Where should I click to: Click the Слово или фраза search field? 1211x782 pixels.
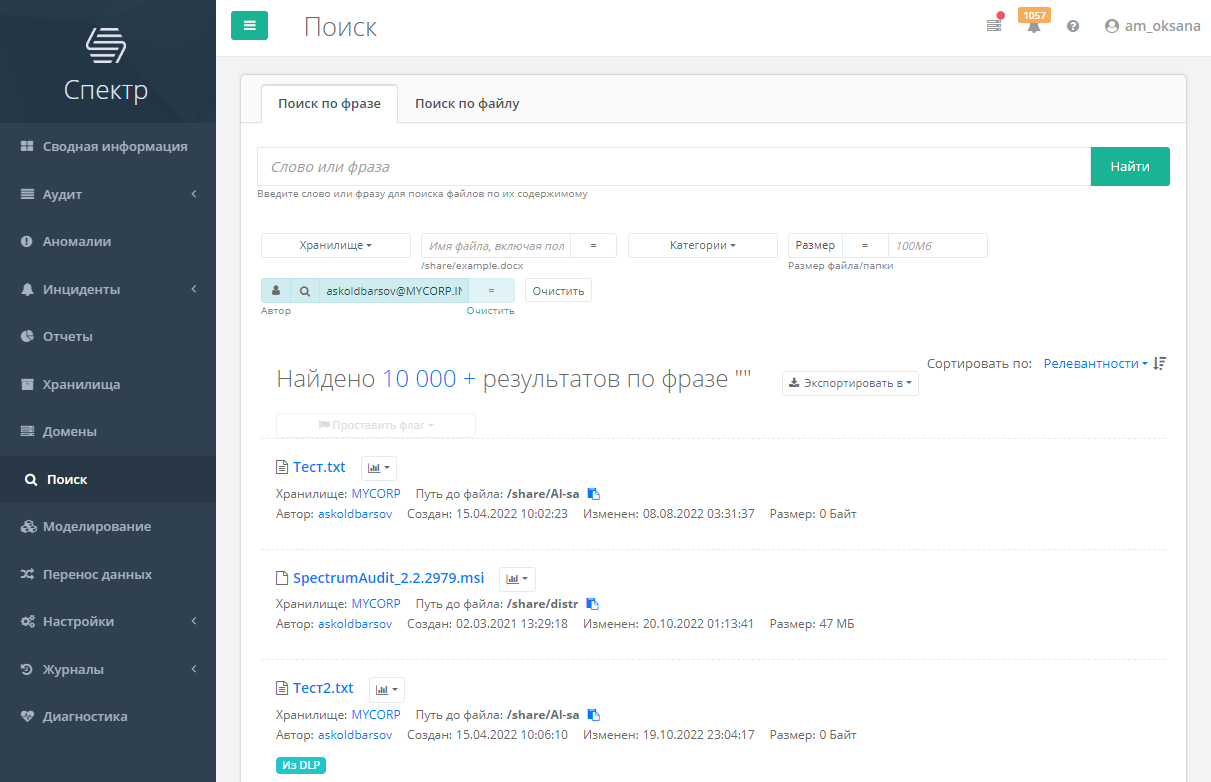(x=673, y=167)
